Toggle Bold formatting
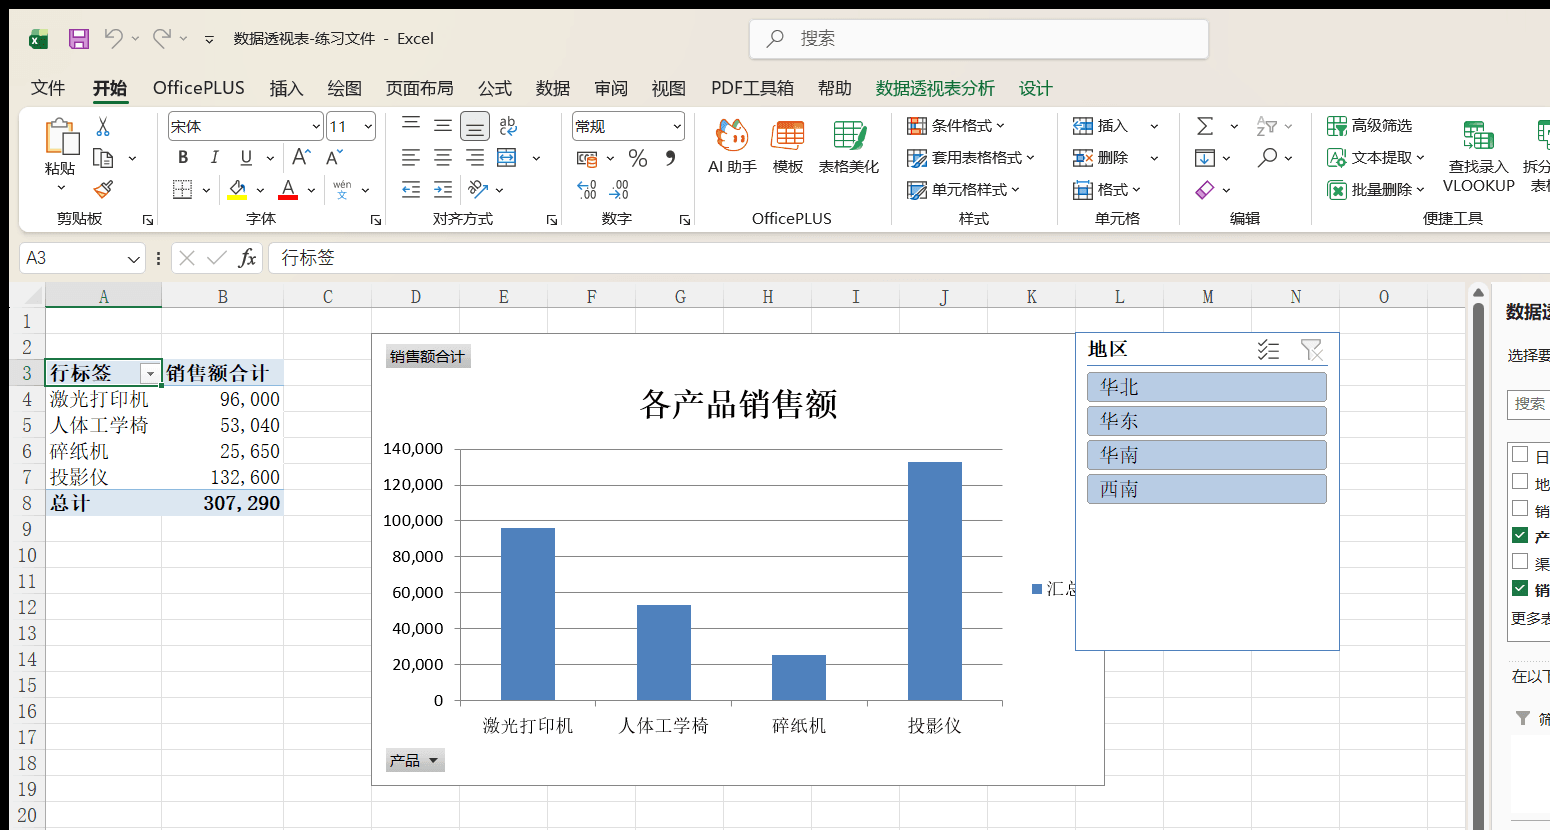 pyautogui.click(x=183, y=158)
